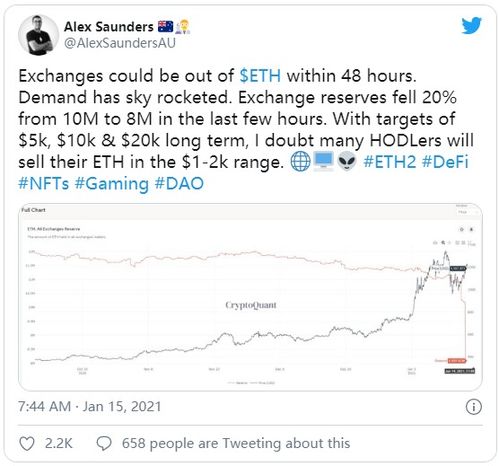Click the globe emoji in tweet

tap(300, 162)
